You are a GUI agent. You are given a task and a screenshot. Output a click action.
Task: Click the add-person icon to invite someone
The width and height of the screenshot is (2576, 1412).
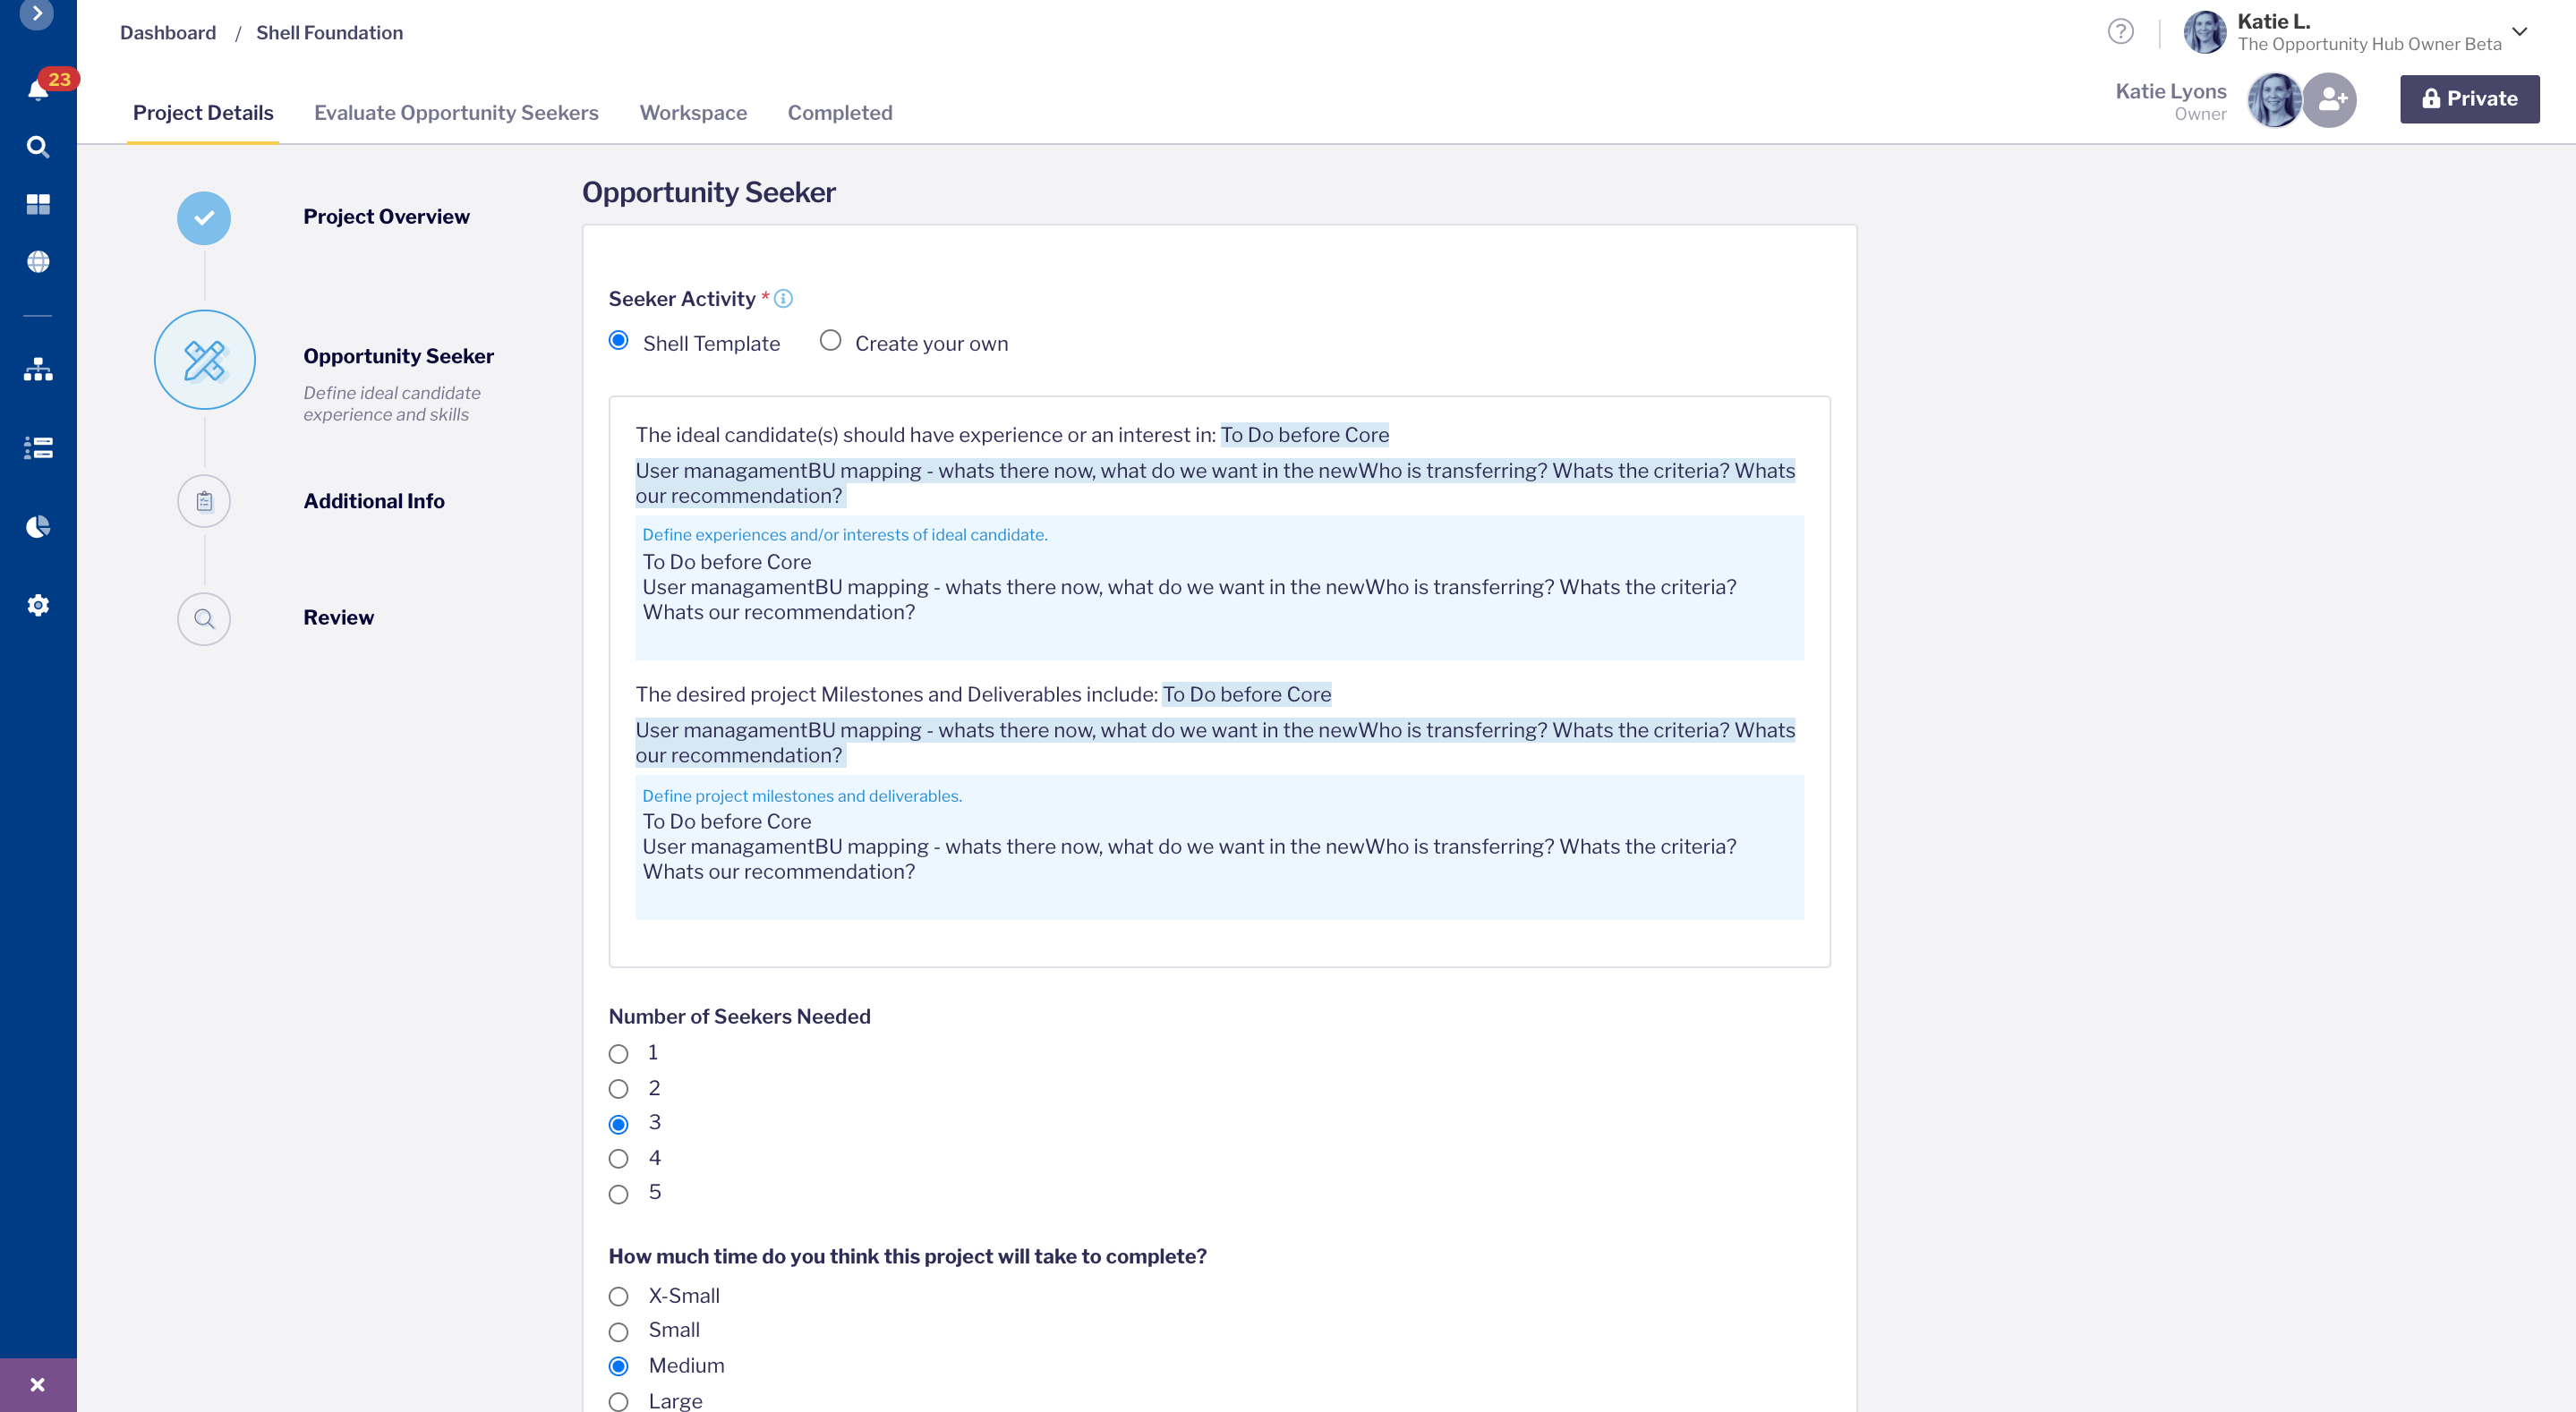coord(2331,98)
